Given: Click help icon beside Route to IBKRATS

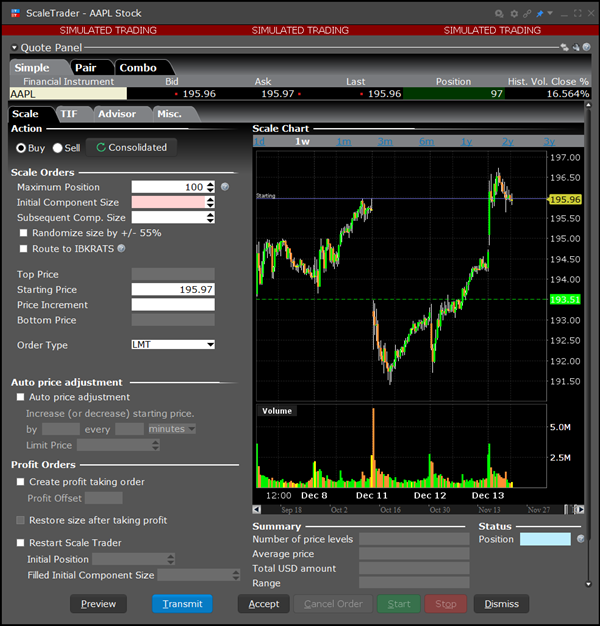Looking at the screenshot, I should tap(121, 248).
